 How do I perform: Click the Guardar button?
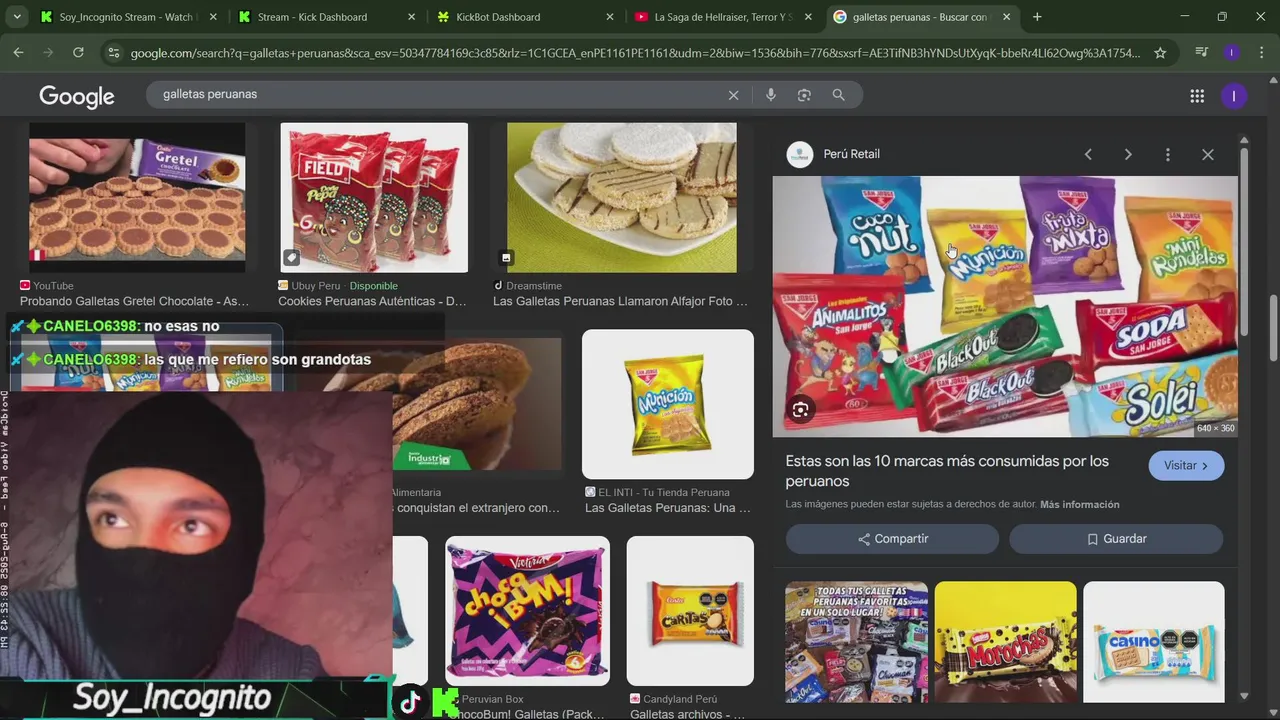coord(1116,539)
